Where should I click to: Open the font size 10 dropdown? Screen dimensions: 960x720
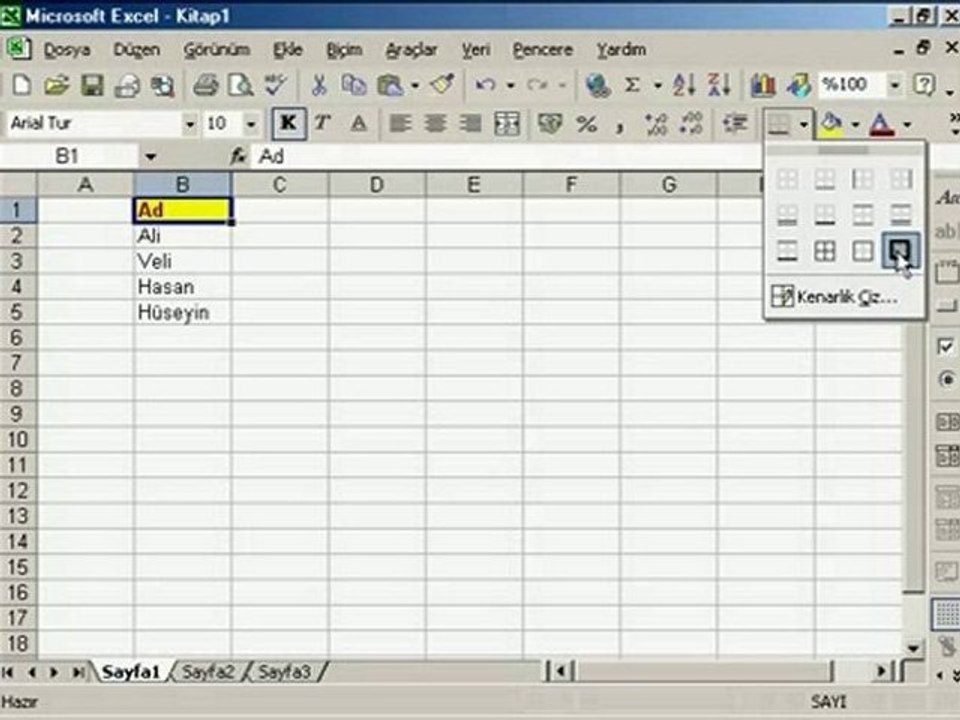(251, 125)
